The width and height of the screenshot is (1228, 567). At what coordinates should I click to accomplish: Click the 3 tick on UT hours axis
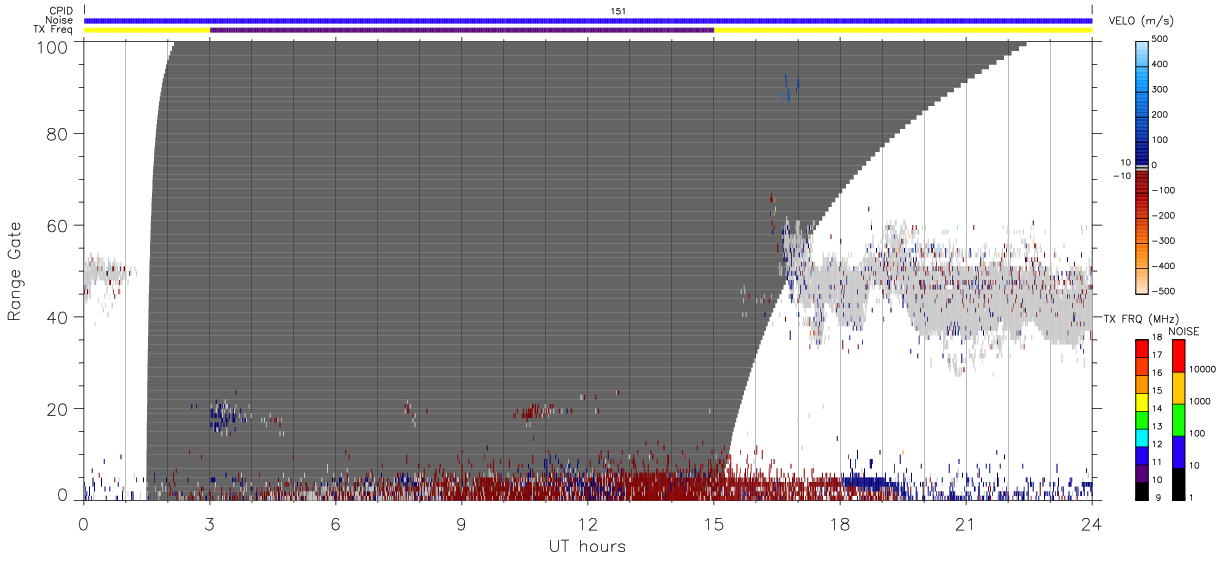210,523
